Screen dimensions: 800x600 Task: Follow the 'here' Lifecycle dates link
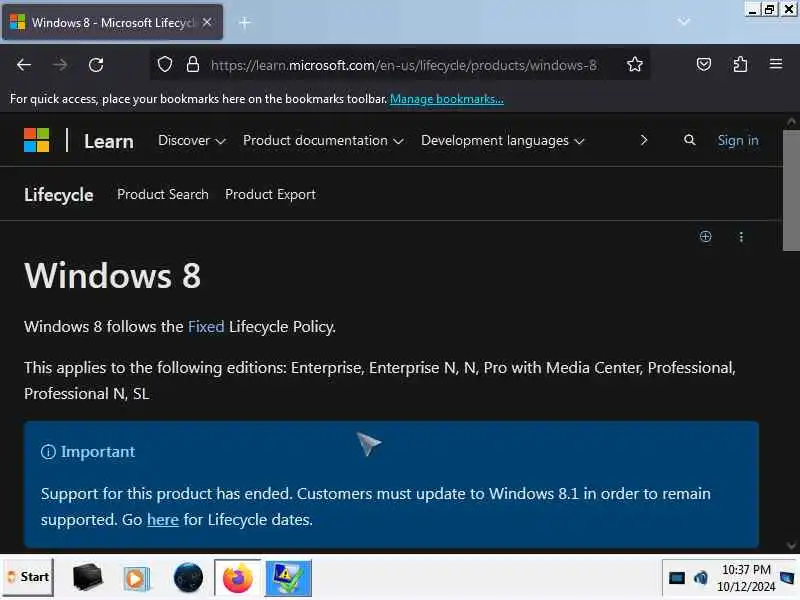pos(163,520)
